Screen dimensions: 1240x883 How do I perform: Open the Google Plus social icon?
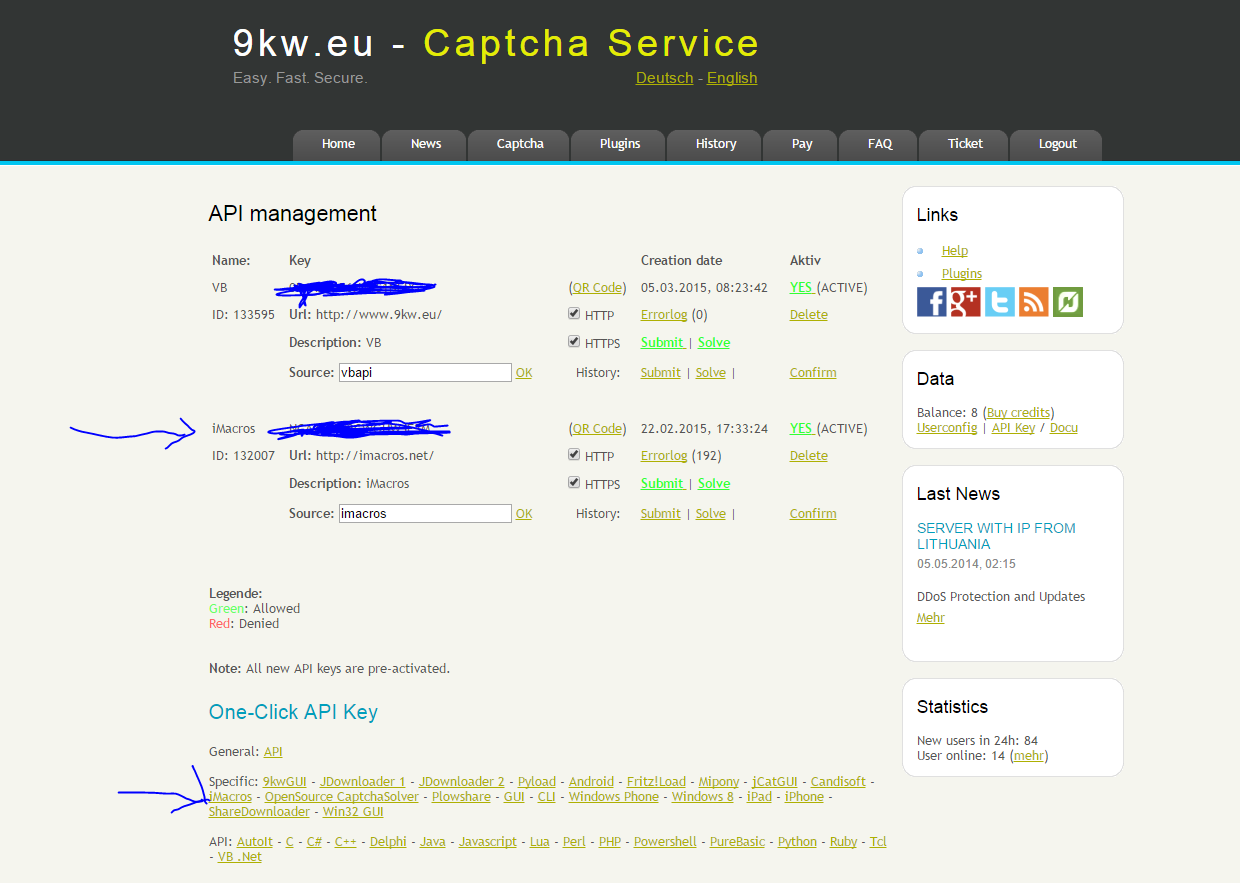(965, 302)
